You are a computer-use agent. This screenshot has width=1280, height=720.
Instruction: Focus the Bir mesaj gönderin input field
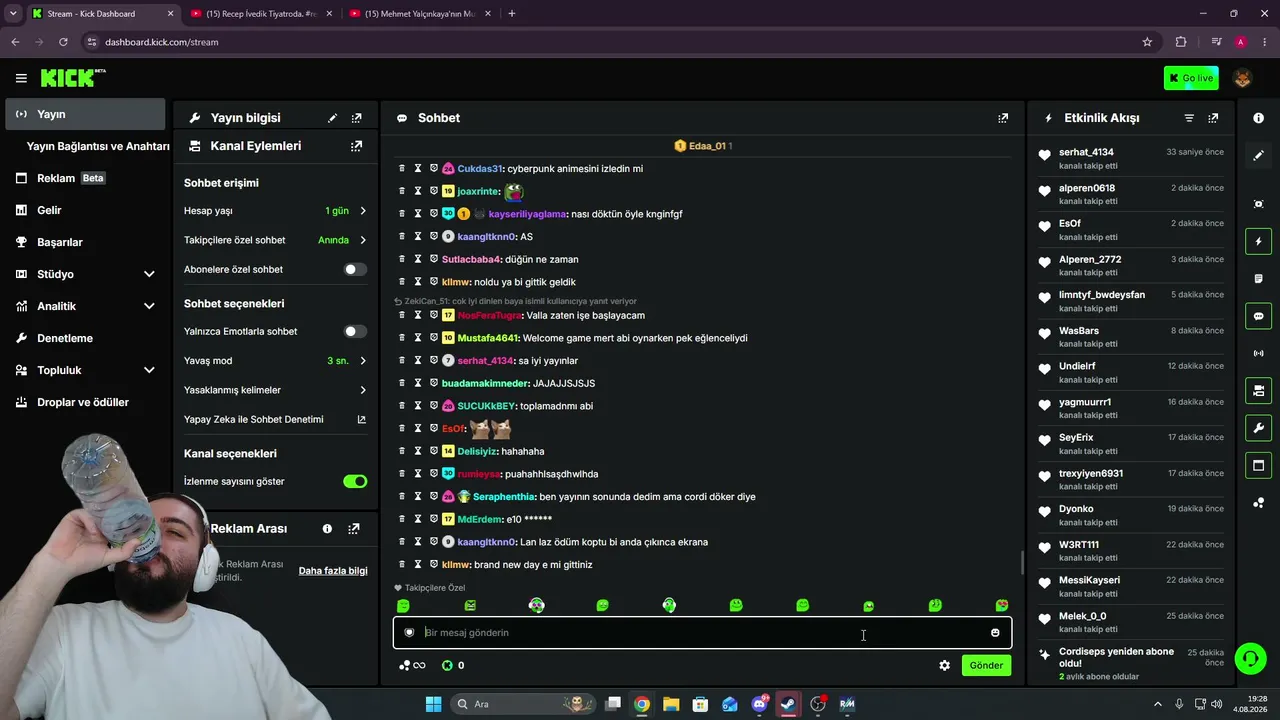pos(702,632)
